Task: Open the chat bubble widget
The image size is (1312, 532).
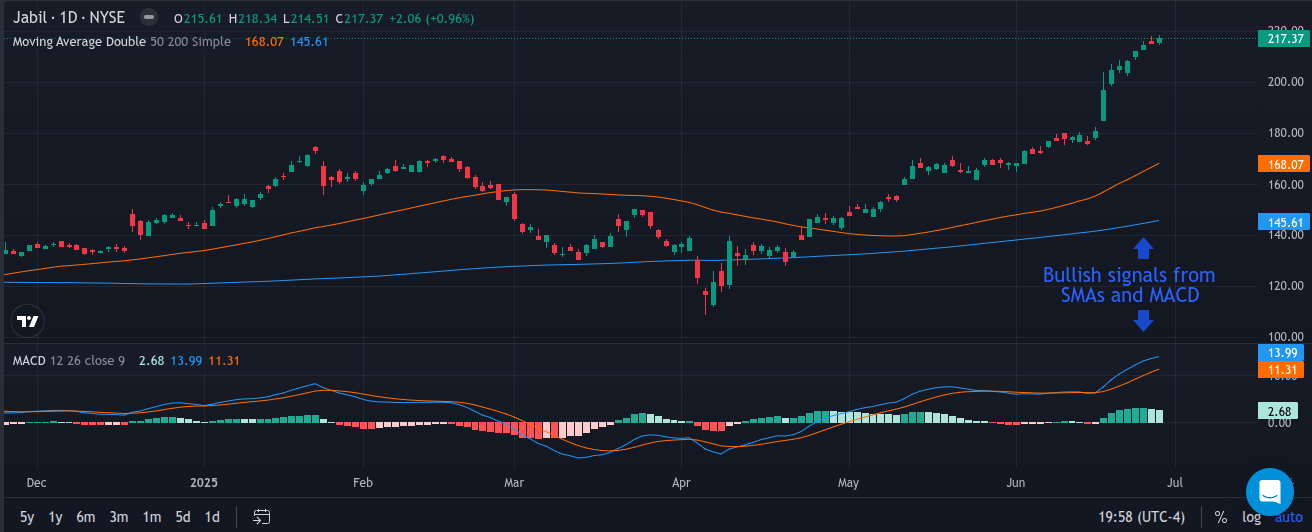Action: point(1270,492)
